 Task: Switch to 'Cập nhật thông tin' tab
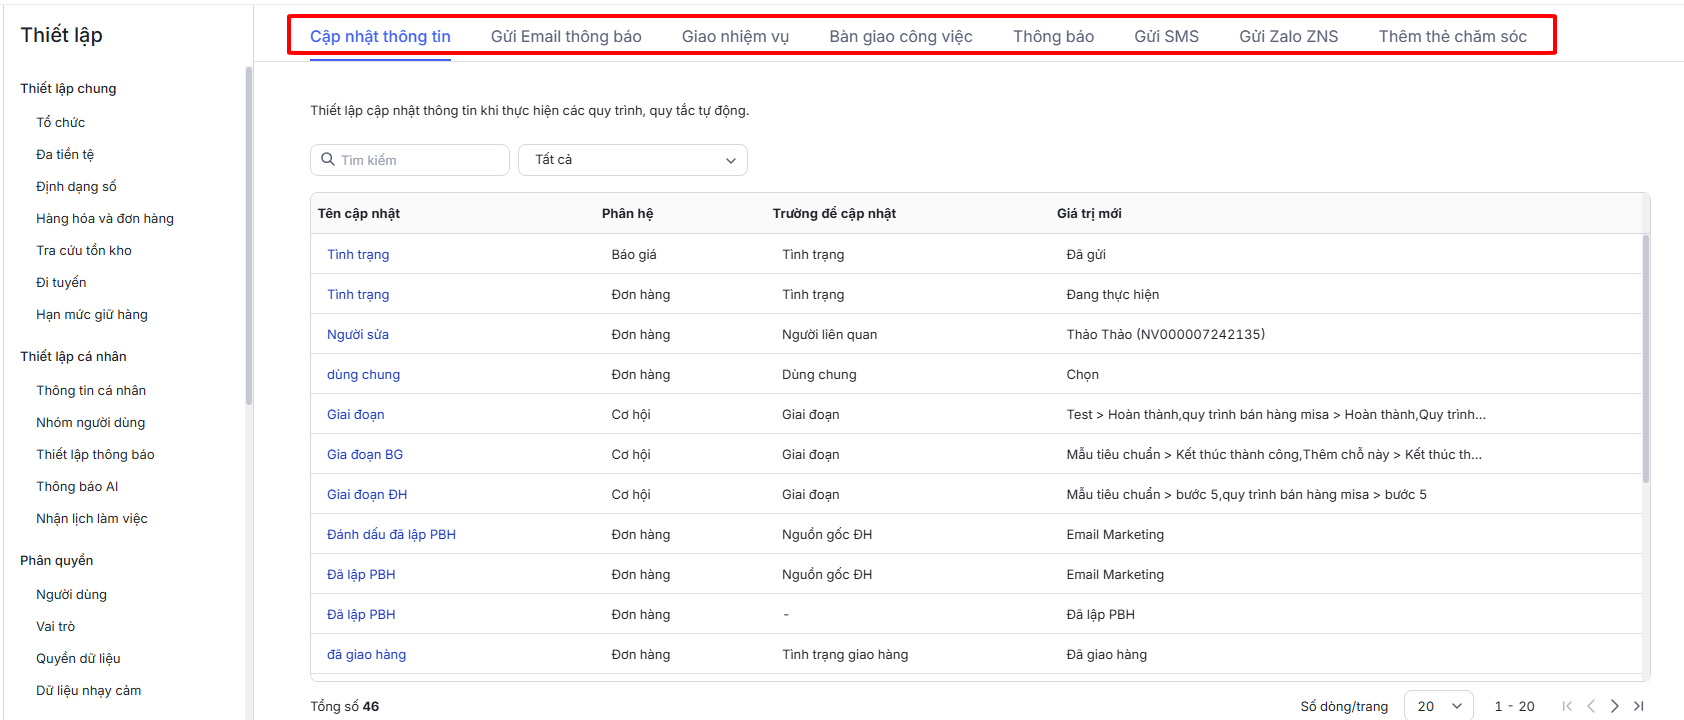pyautogui.click(x=380, y=37)
